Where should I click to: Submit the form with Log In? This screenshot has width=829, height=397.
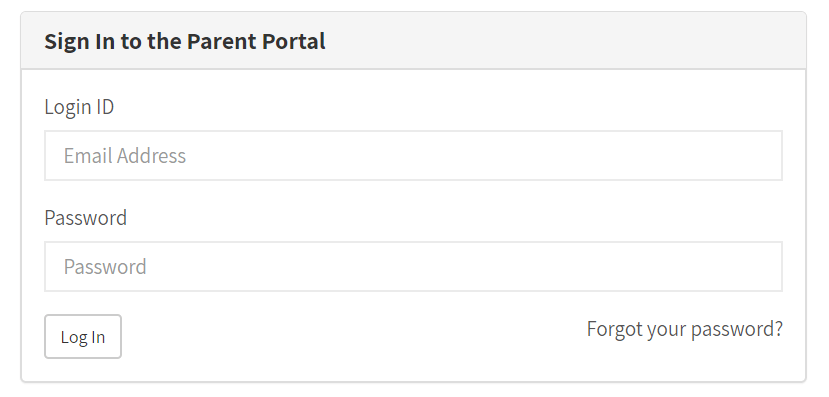click(82, 337)
